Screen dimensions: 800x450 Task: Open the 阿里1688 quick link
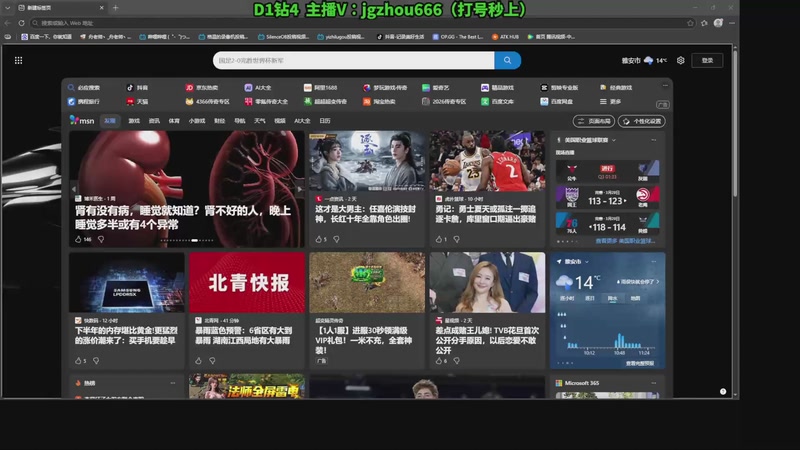tap(320, 88)
